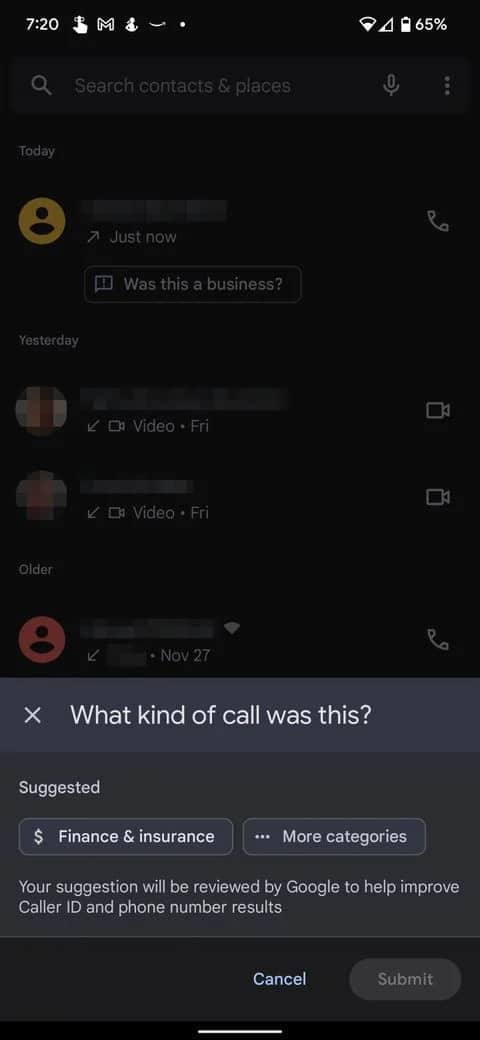The height and width of the screenshot is (1040, 480).
Task: Open the red contact avatar from Nov 27
Action: (x=42, y=639)
